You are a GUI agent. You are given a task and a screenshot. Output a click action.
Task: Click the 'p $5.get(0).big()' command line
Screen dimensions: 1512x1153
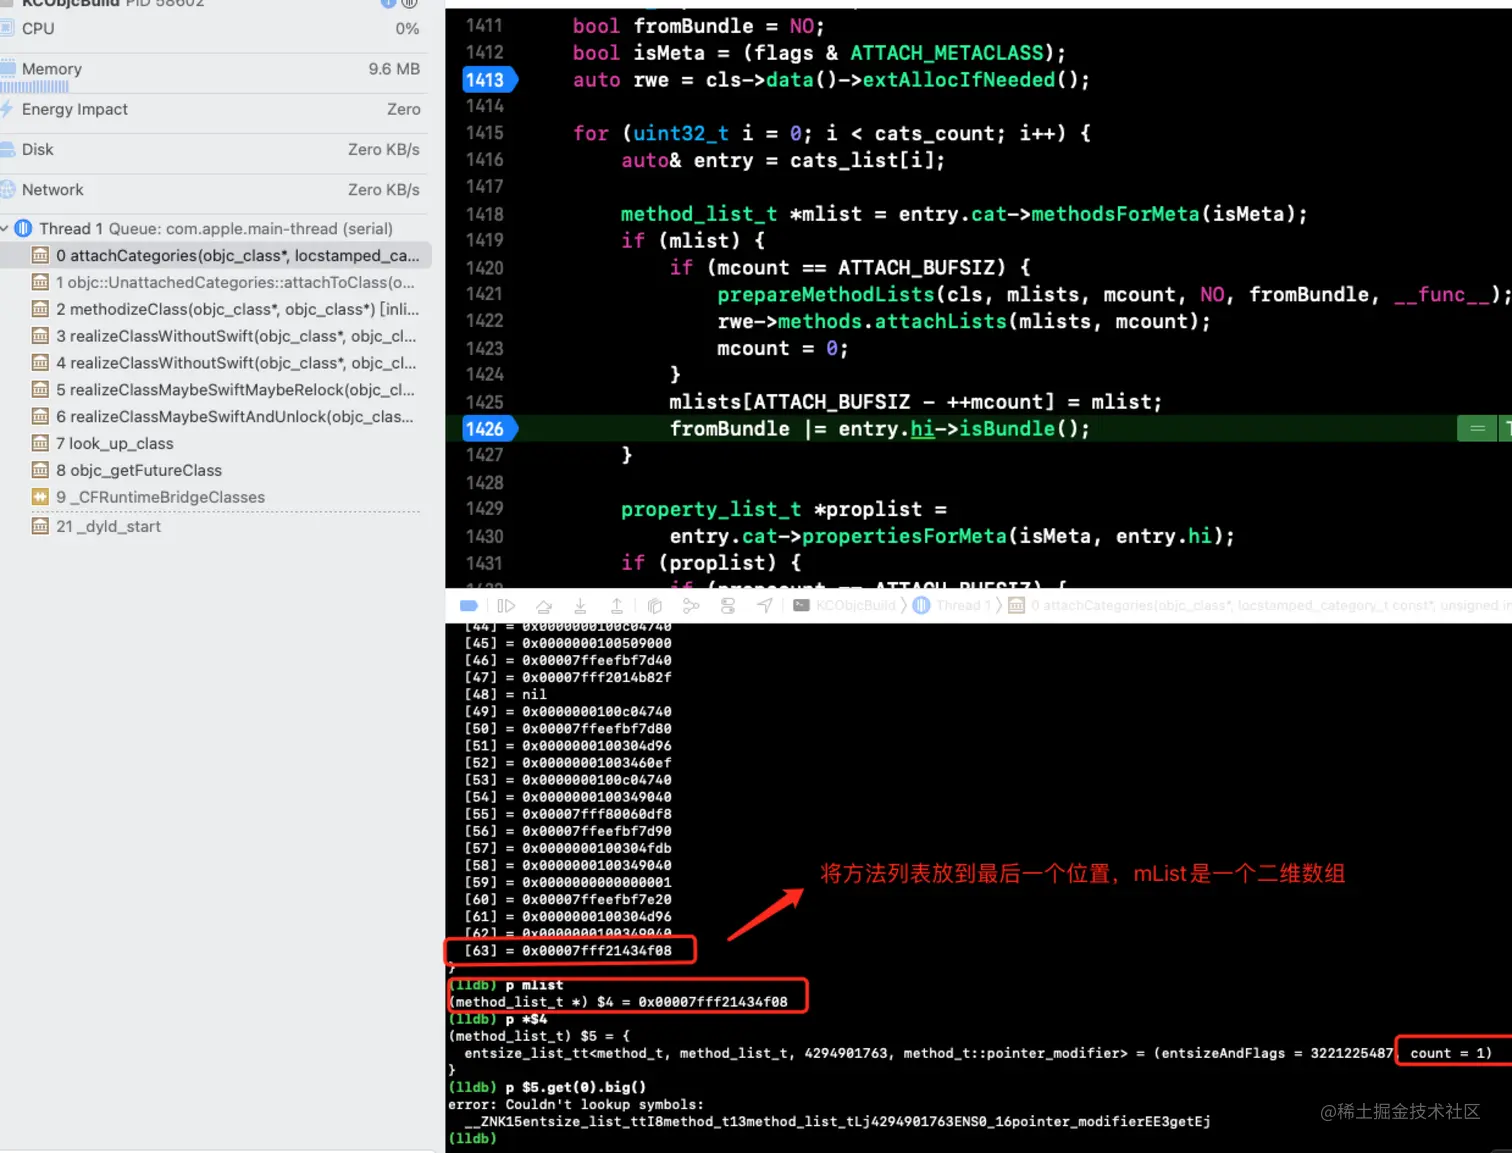click(x=548, y=1087)
